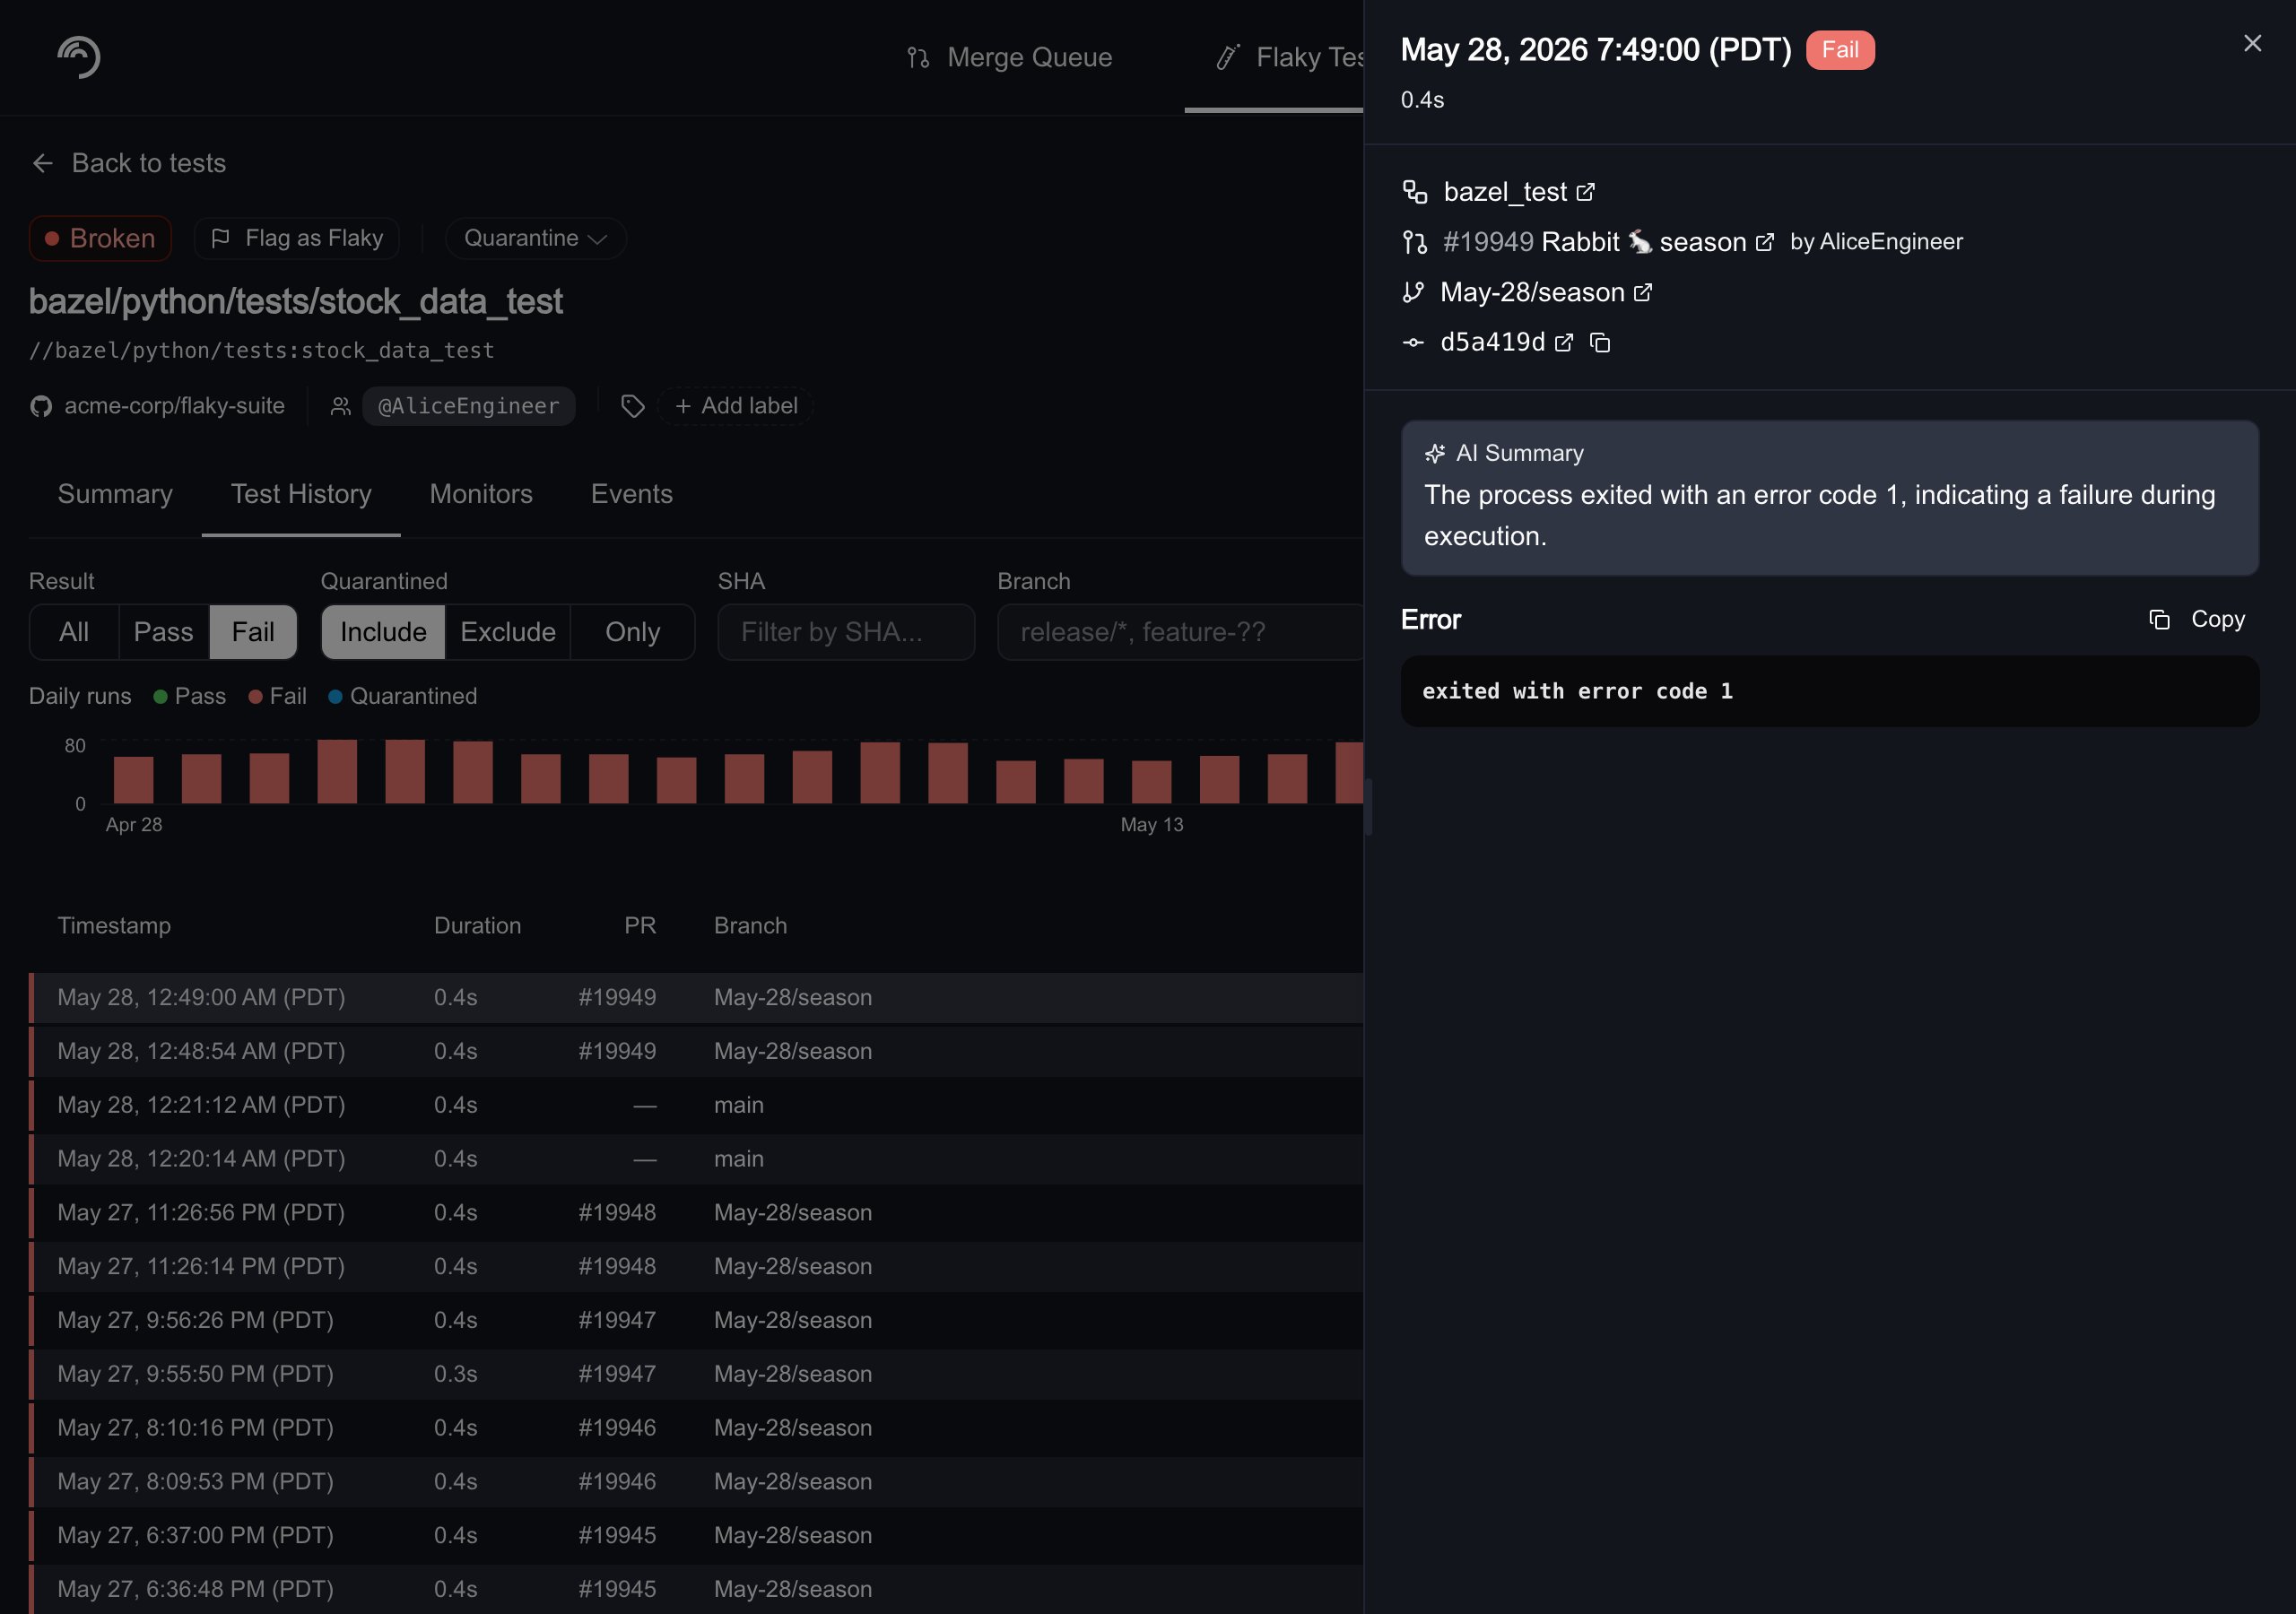
Task: Open the Quarantine dropdown
Action: point(535,238)
